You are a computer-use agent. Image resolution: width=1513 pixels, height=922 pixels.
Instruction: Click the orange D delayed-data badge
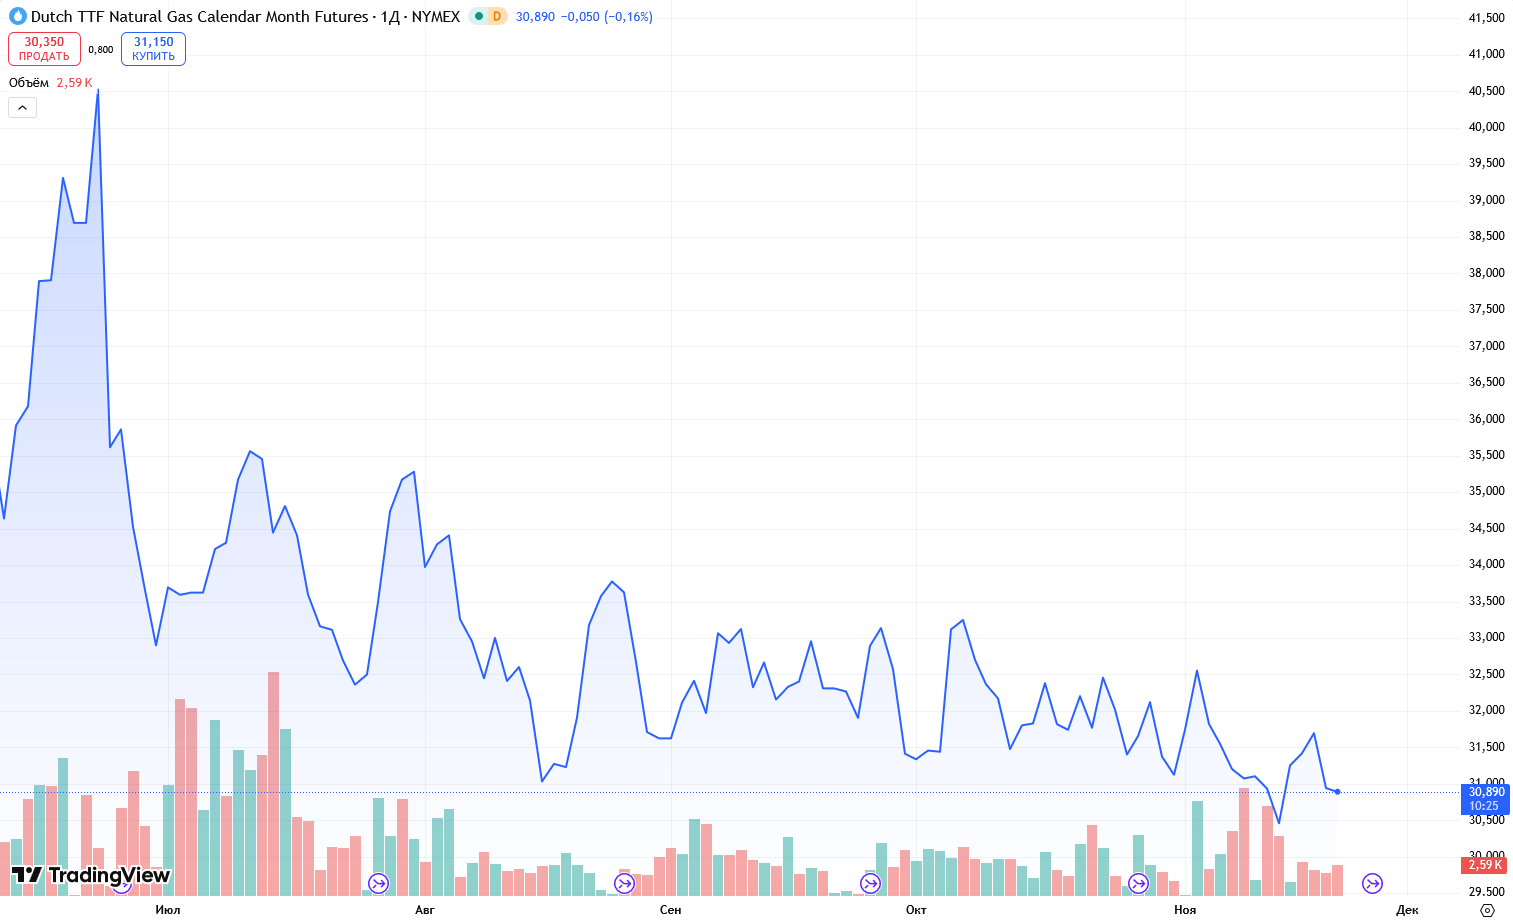click(497, 16)
